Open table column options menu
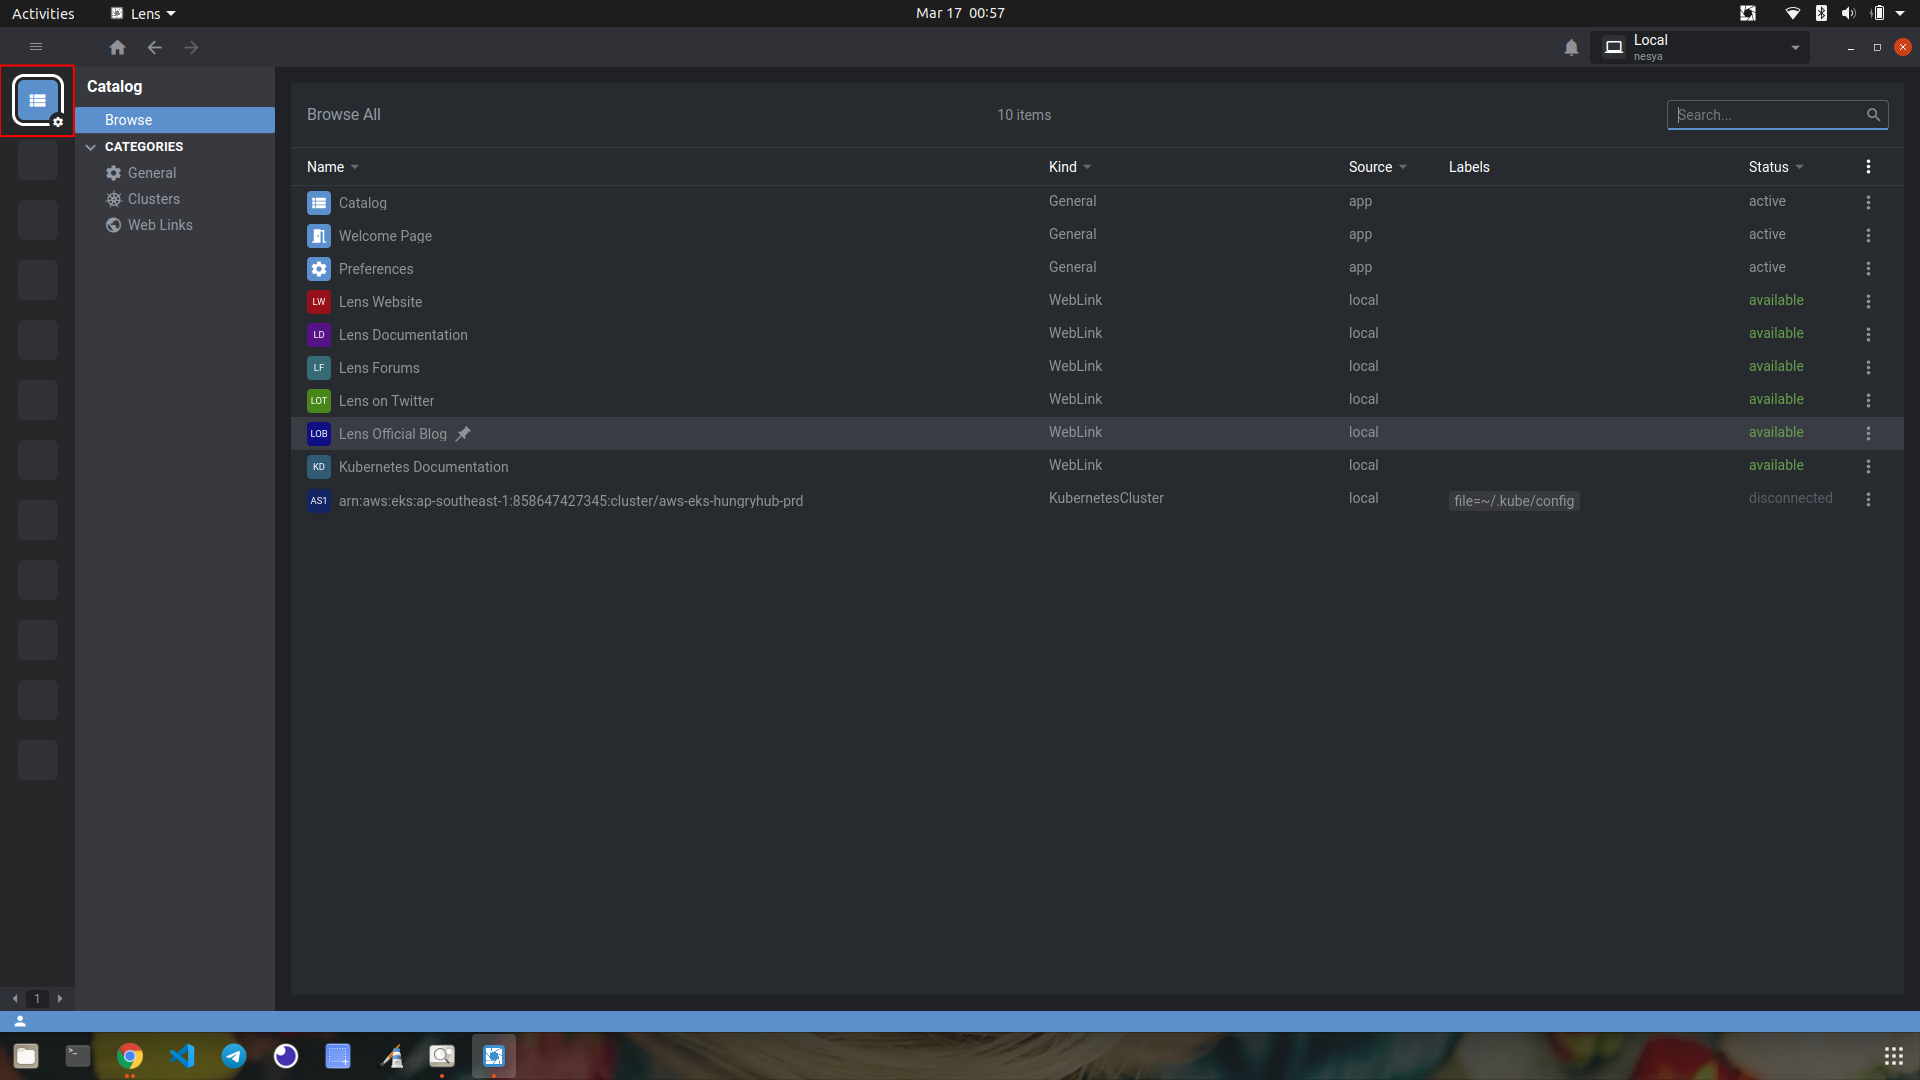 pos(1868,167)
